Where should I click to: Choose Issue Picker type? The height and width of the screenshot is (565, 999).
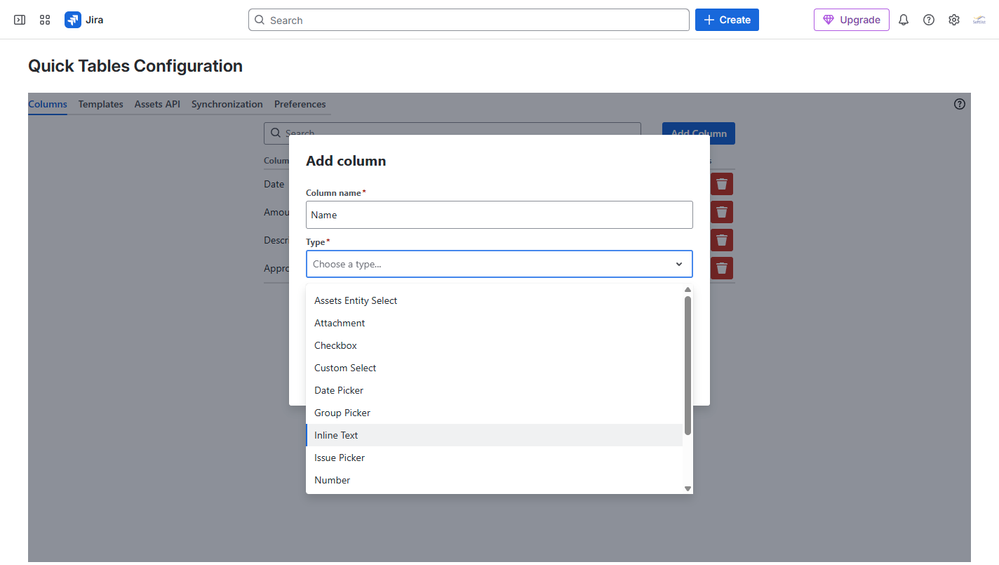494,457
